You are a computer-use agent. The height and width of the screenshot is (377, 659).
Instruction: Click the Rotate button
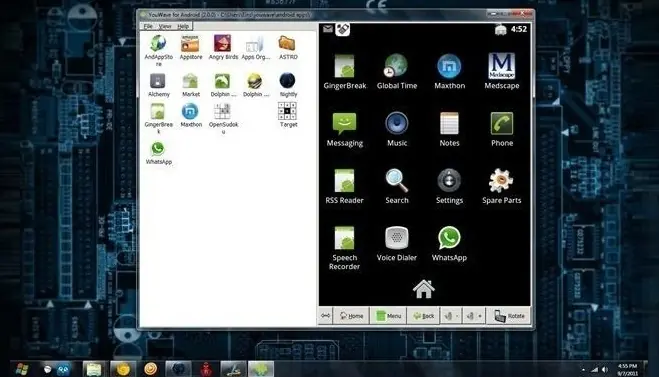coord(509,316)
